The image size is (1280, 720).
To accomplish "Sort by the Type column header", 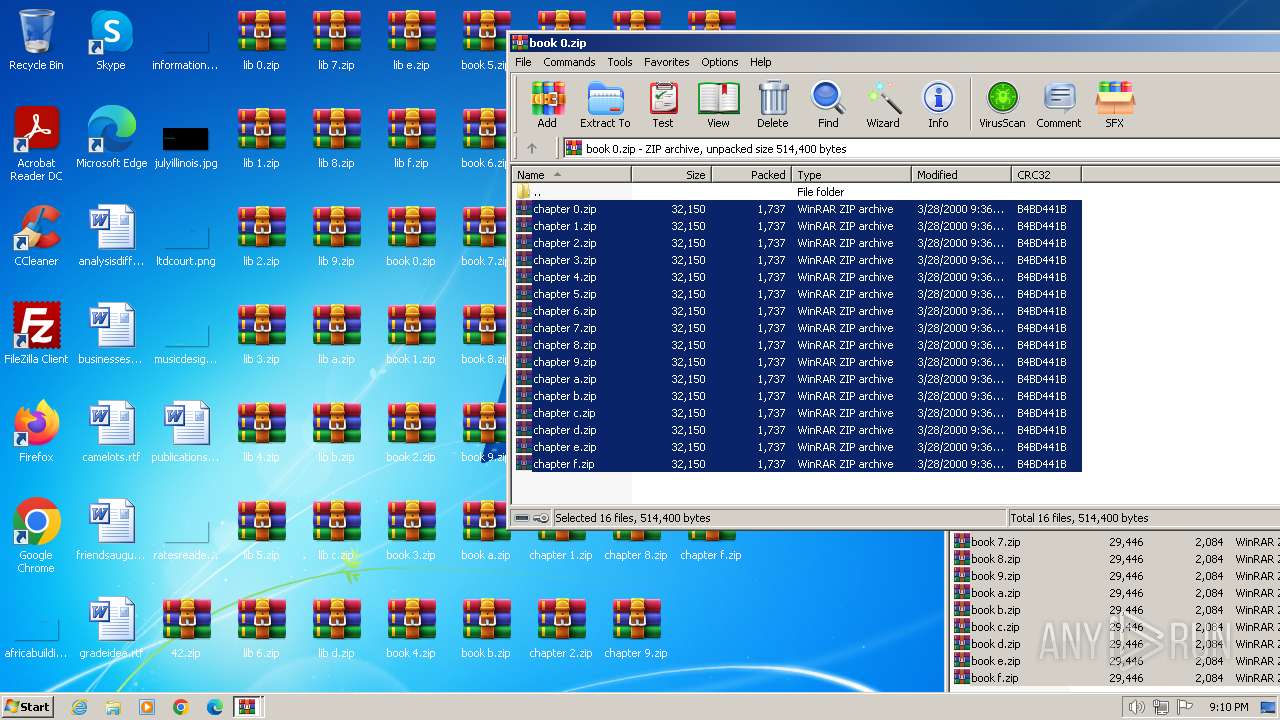I will tap(851, 174).
